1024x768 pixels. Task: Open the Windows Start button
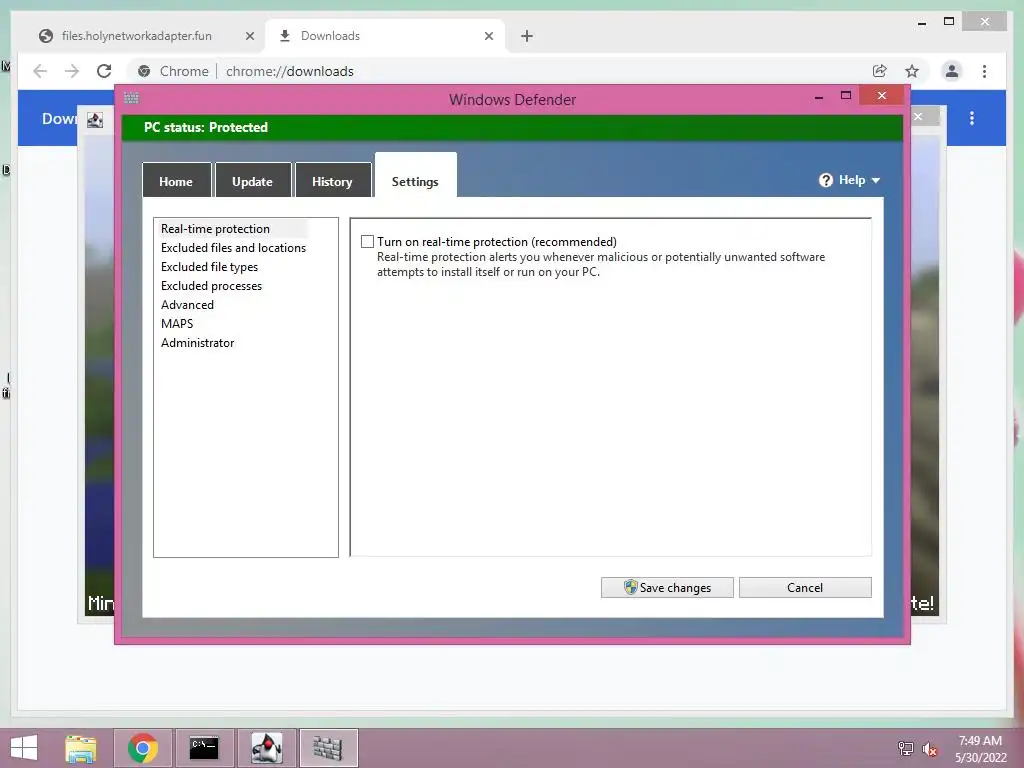pos(24,748)
